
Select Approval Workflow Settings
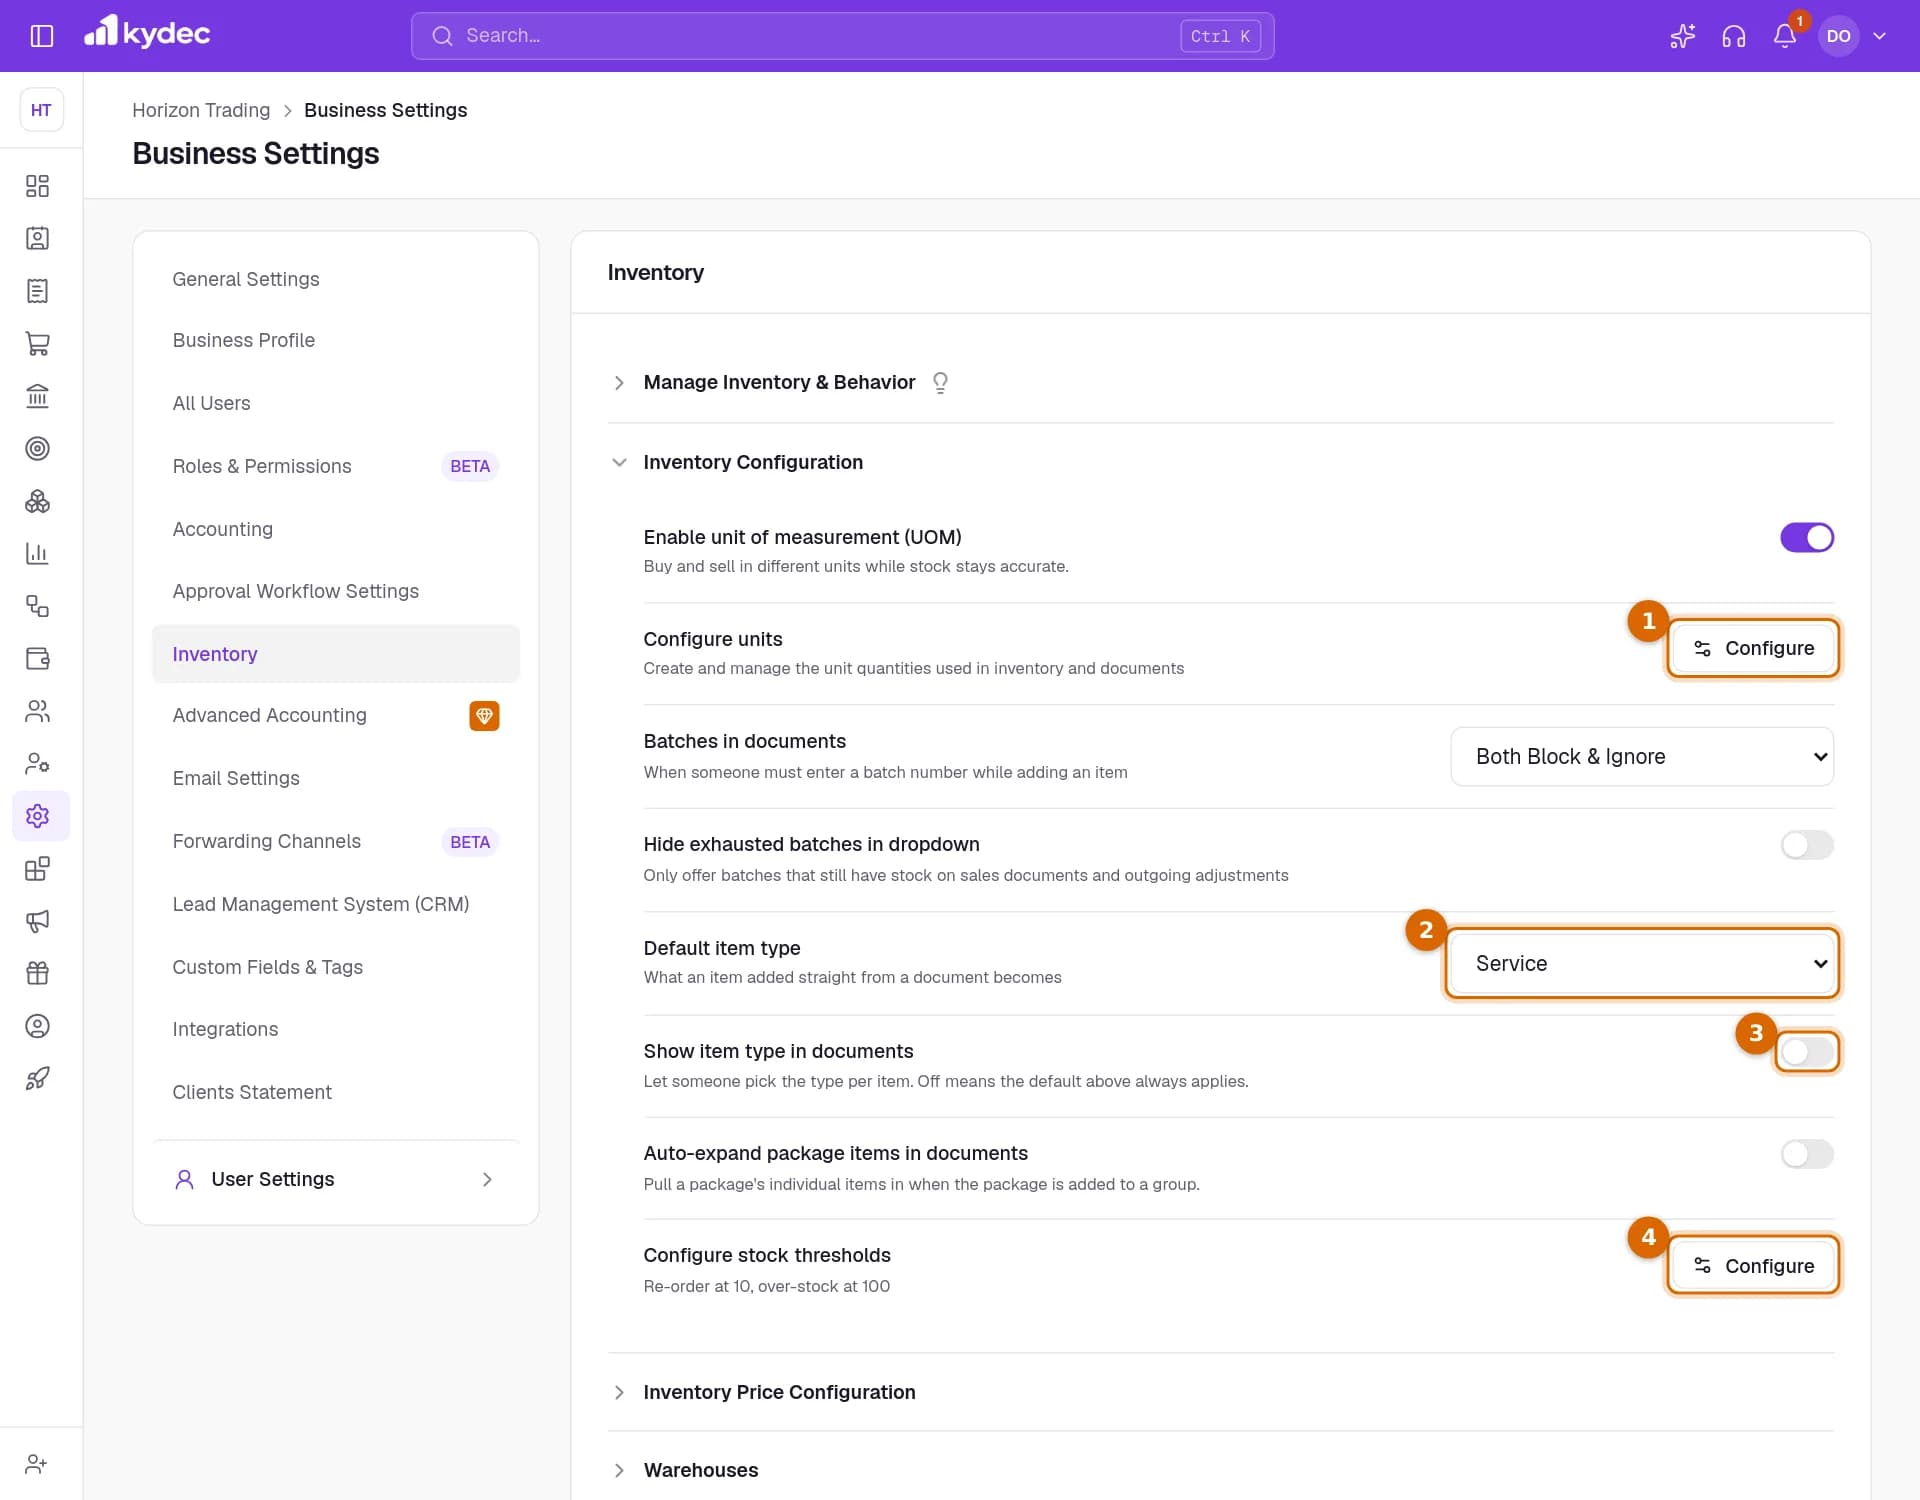point(336,591)
